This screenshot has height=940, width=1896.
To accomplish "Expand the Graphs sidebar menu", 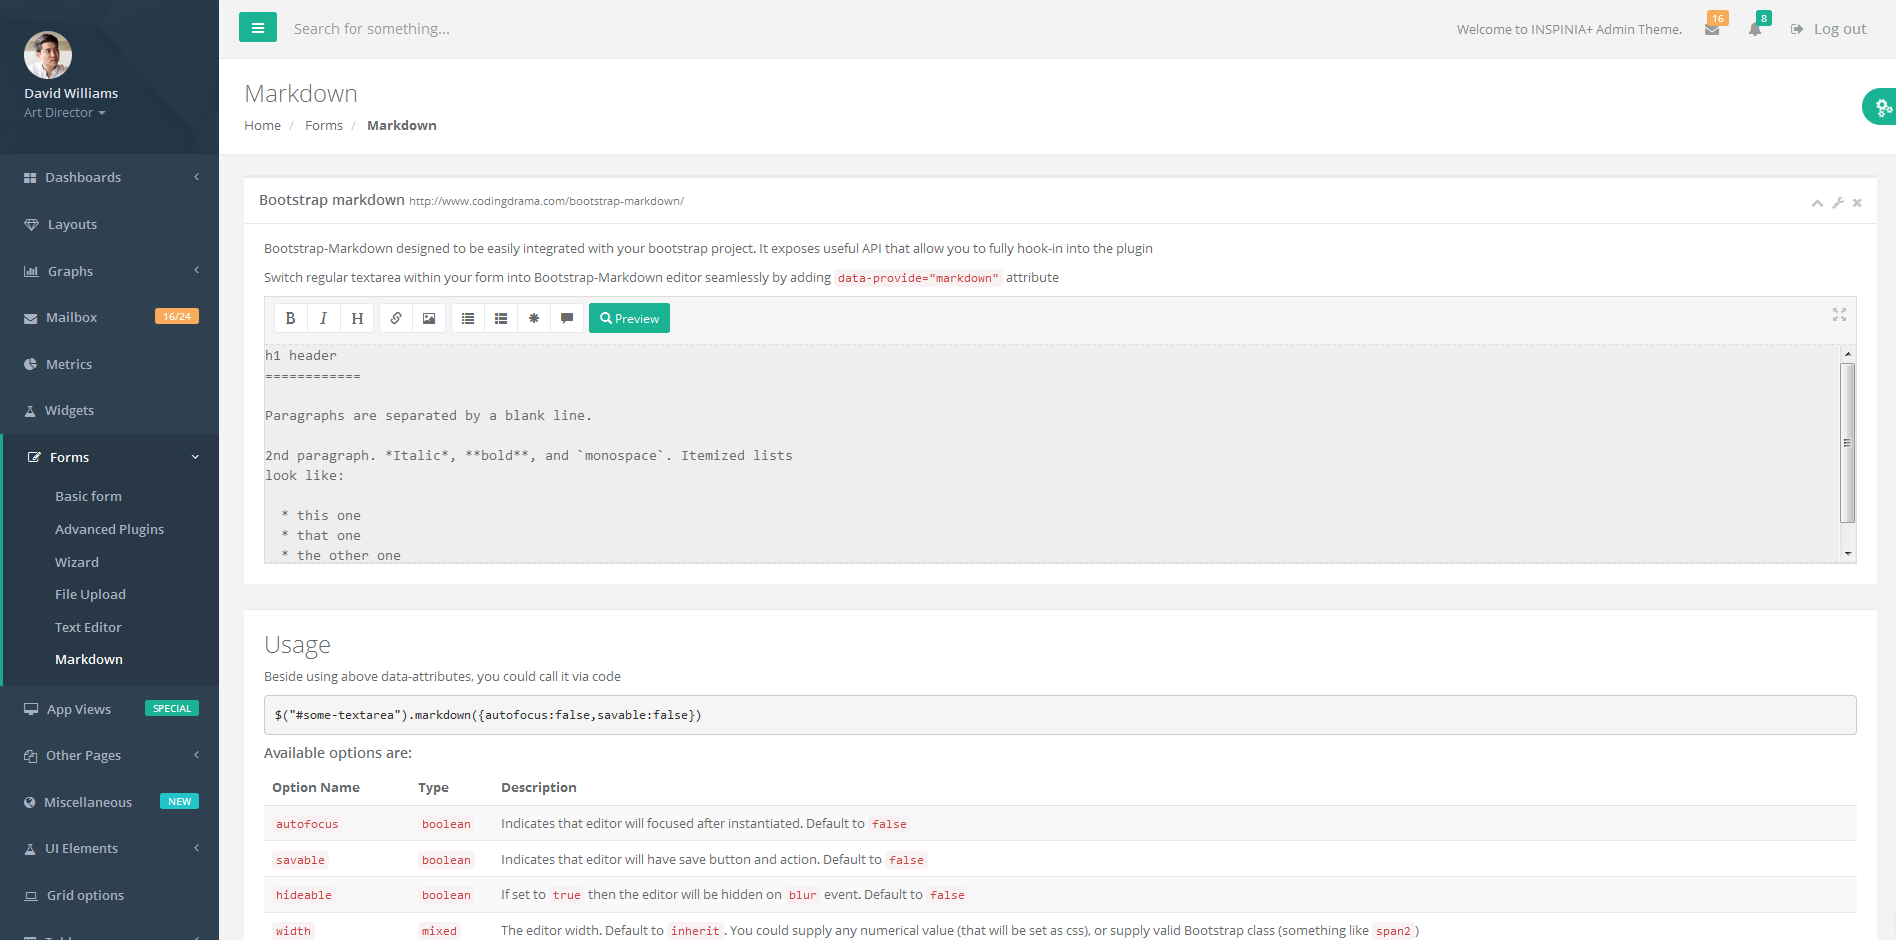I will click(110, 271).
